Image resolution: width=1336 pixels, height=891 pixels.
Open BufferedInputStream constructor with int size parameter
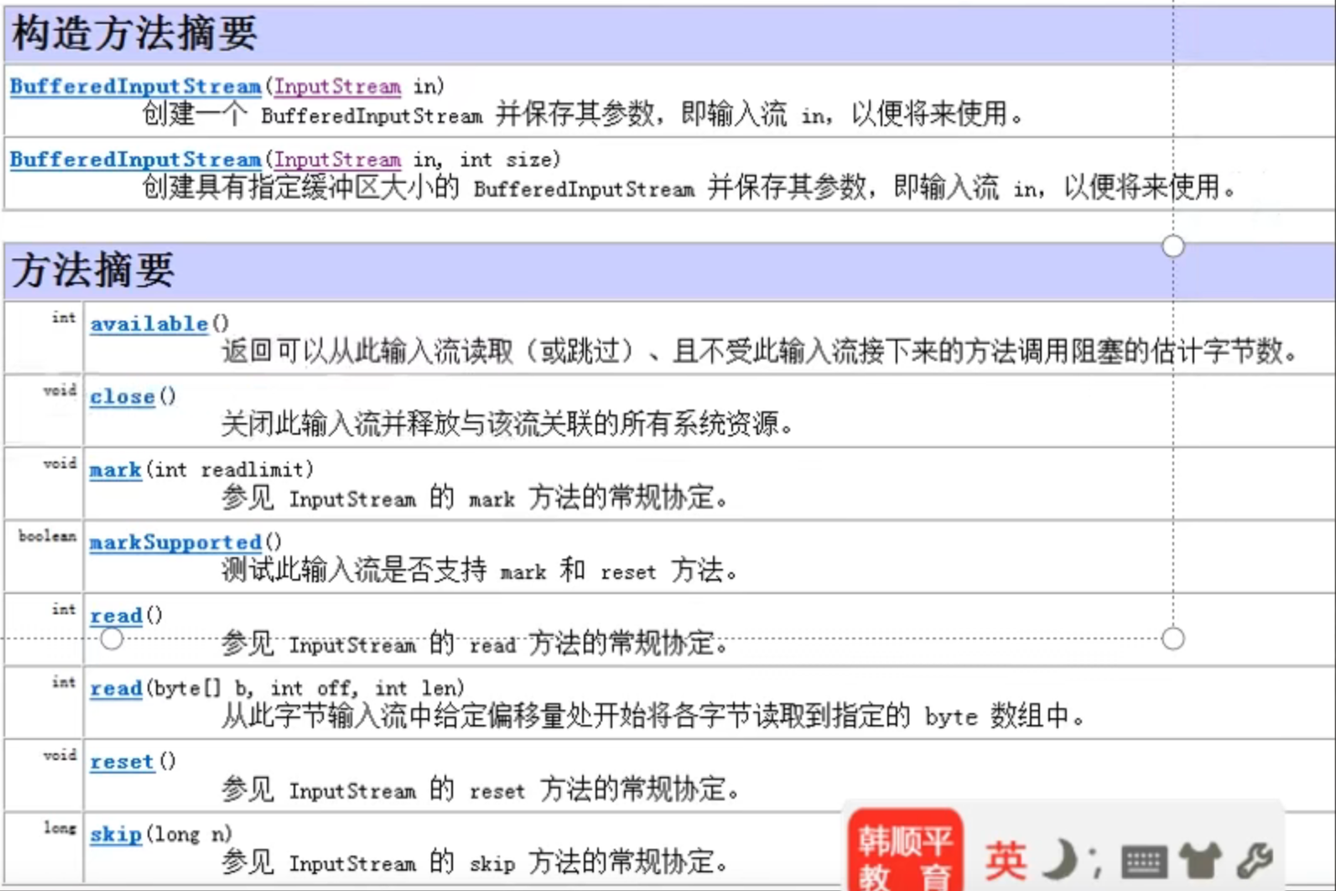[135, 160]
